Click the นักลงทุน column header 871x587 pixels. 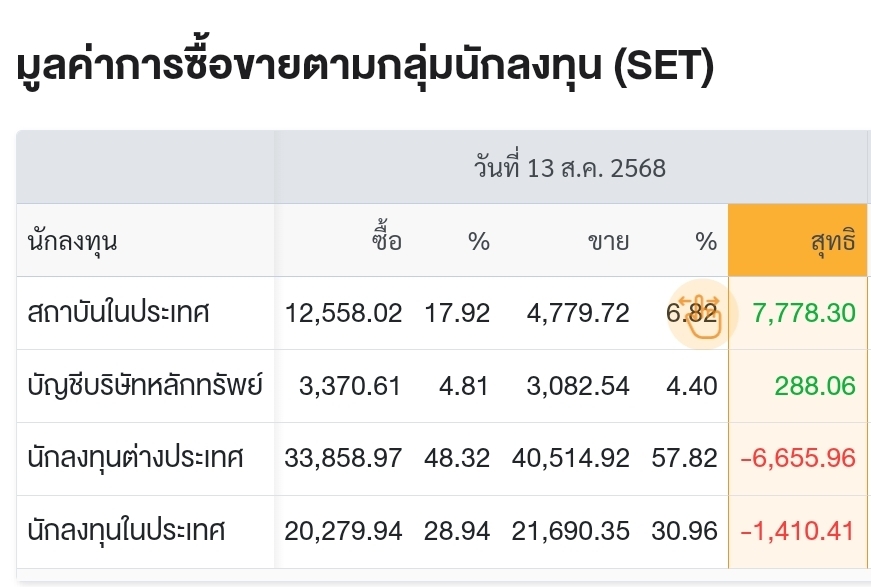tap(72, 242)
